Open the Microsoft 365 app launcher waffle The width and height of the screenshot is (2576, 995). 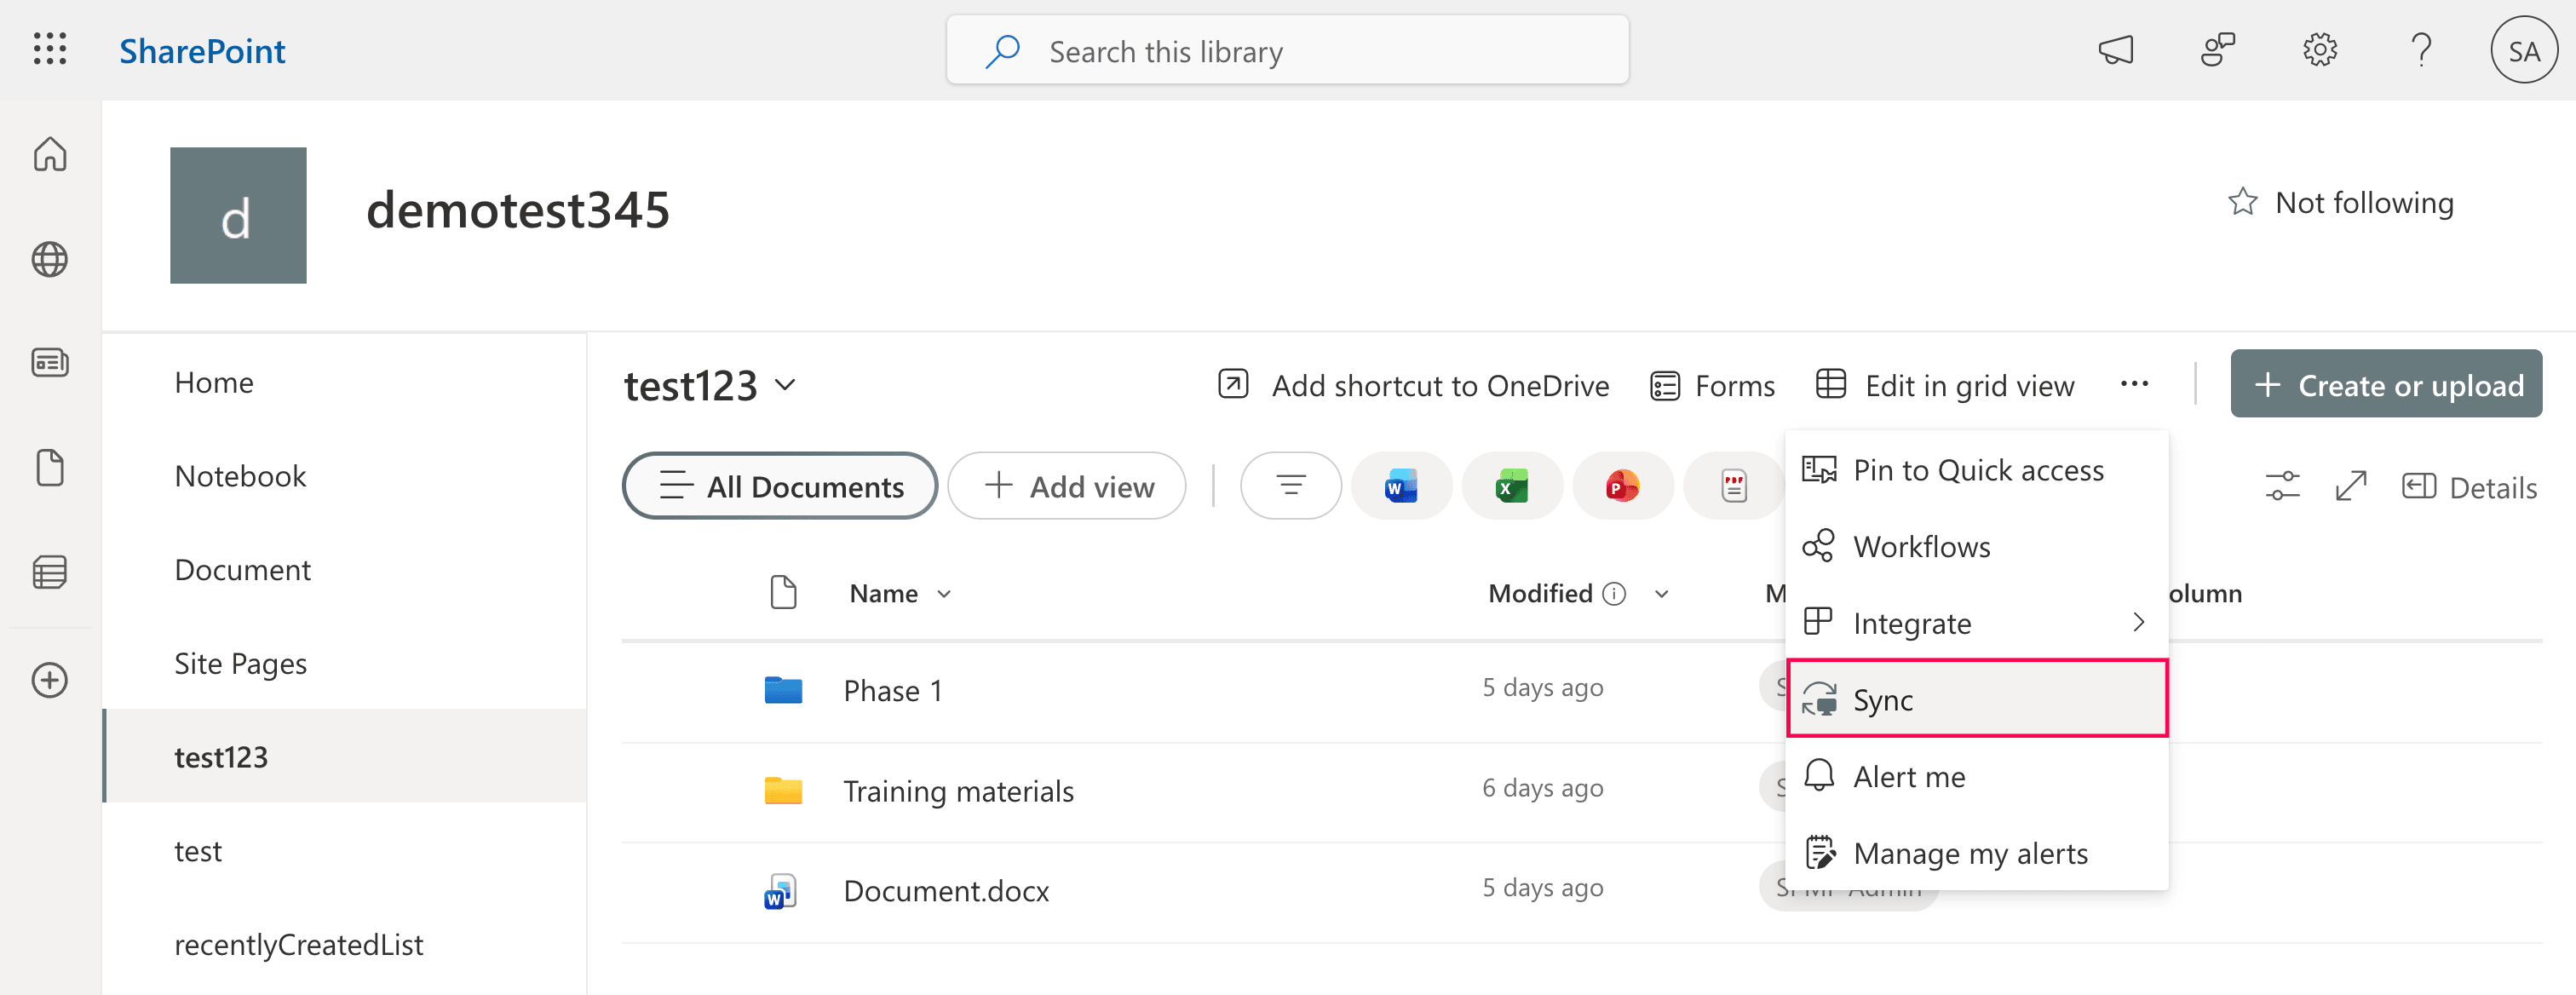pos(49,49)
